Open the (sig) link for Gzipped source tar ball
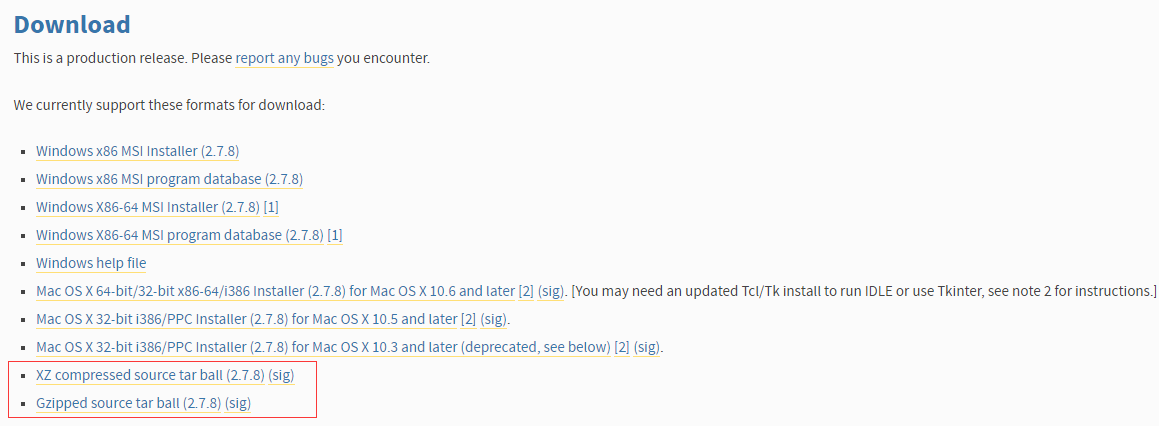This screenshot has height=426, width=1159. coord(238,403)
